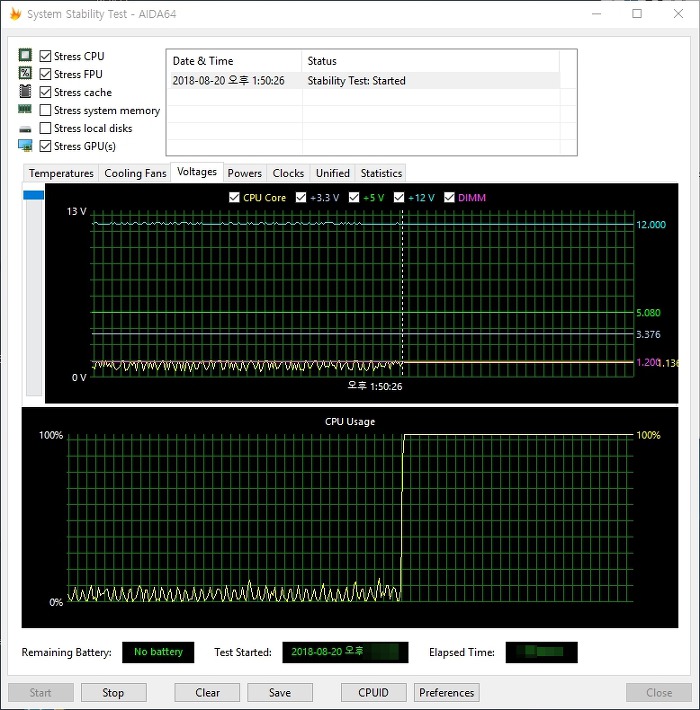Select the Stability Test: Started log row
Viewport: 700px width, 710px height.
point(364,81)
